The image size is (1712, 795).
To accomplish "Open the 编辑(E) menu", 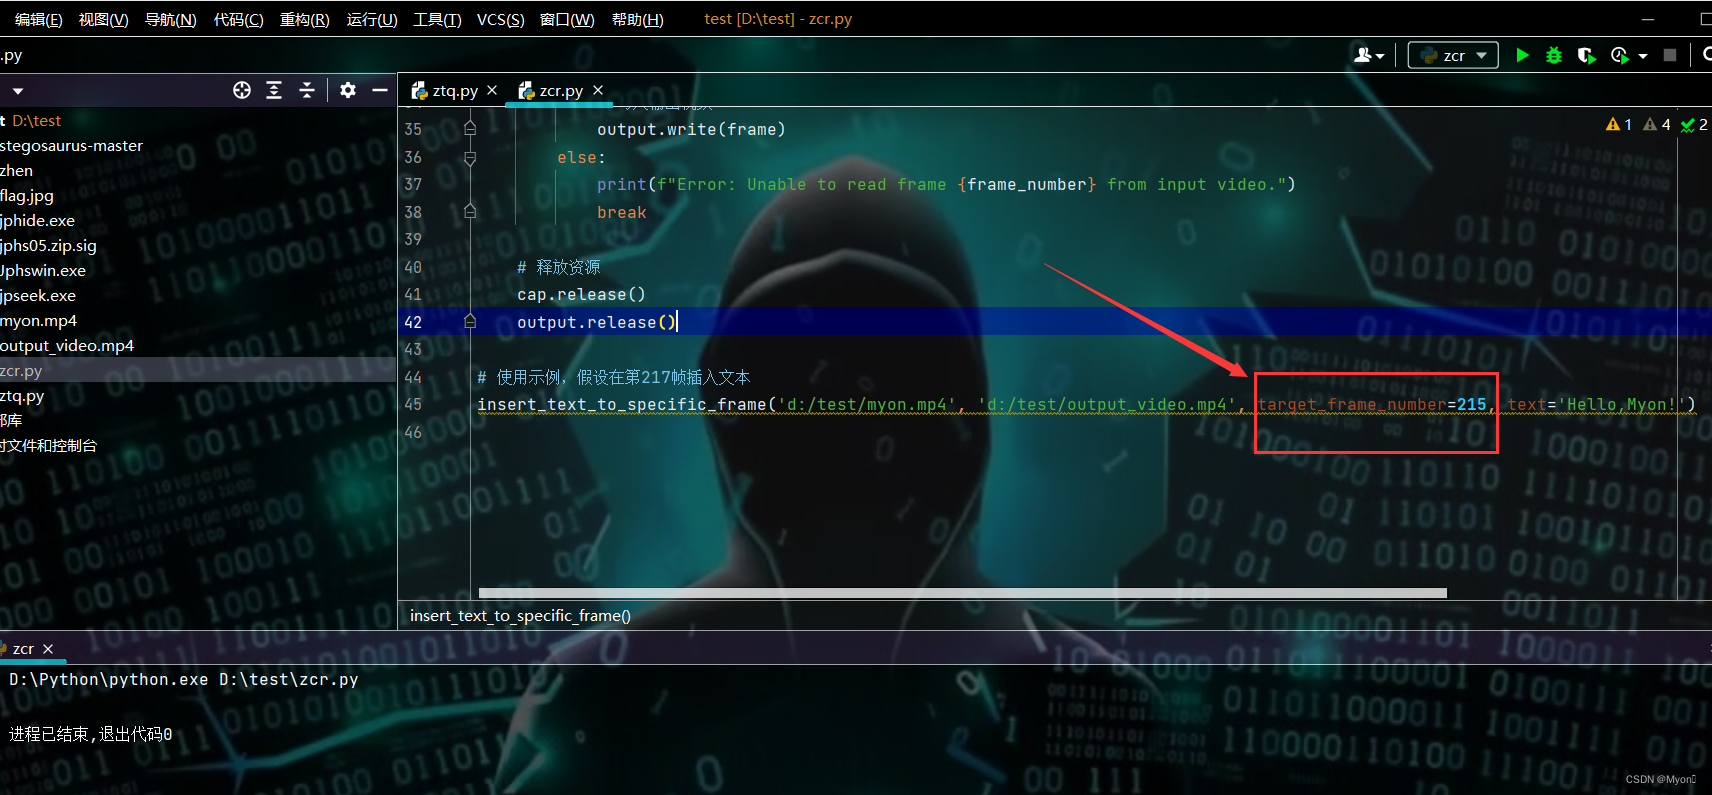I will click(x=38, y=19).
